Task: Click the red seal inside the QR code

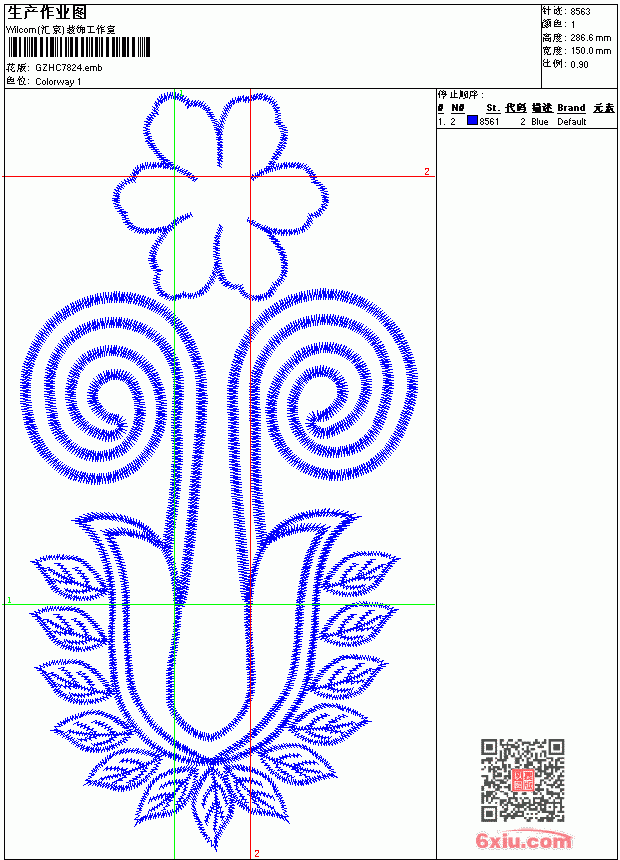Action: click(x=523, y=780)
